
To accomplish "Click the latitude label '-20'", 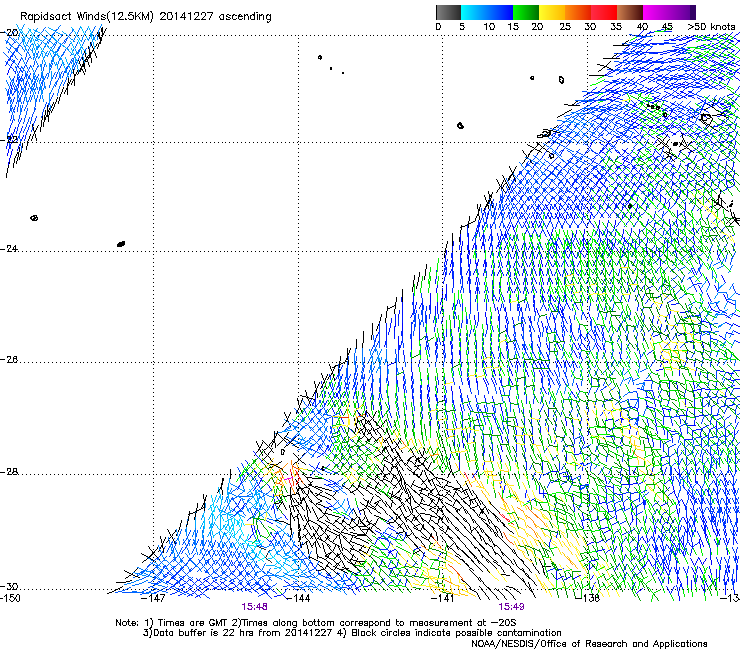I will [11, 33].
